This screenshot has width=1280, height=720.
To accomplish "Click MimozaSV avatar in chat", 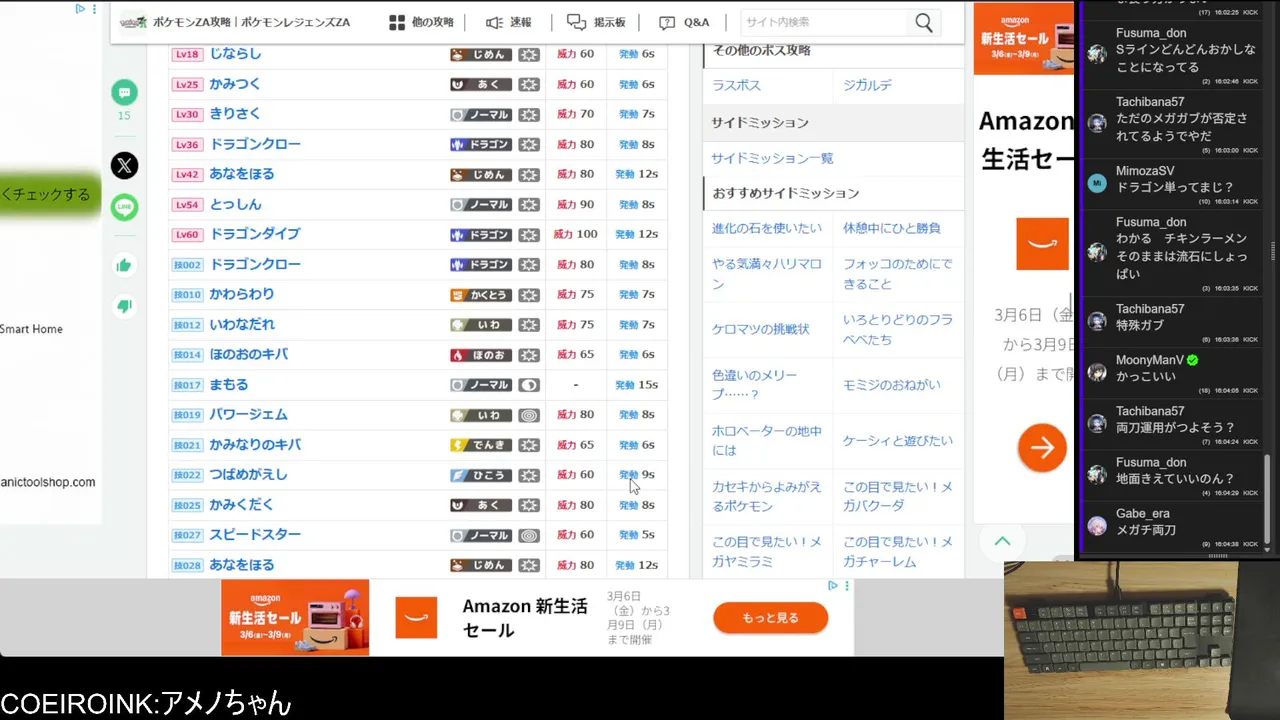I will coord(1097,183).
